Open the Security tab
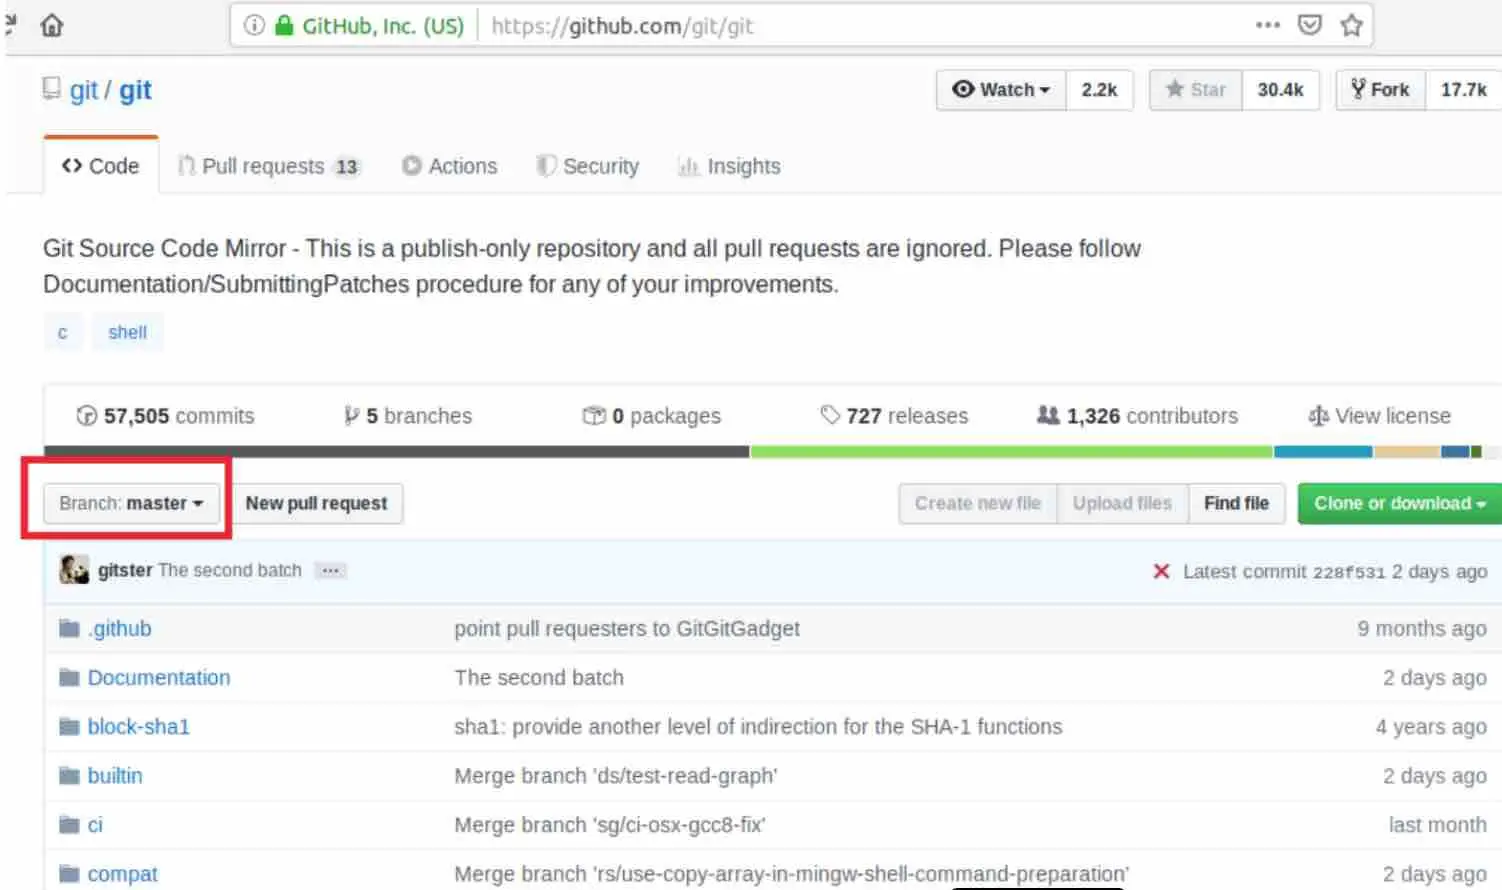The width and height of the screenshot is (1502, 890). point(588,166)
